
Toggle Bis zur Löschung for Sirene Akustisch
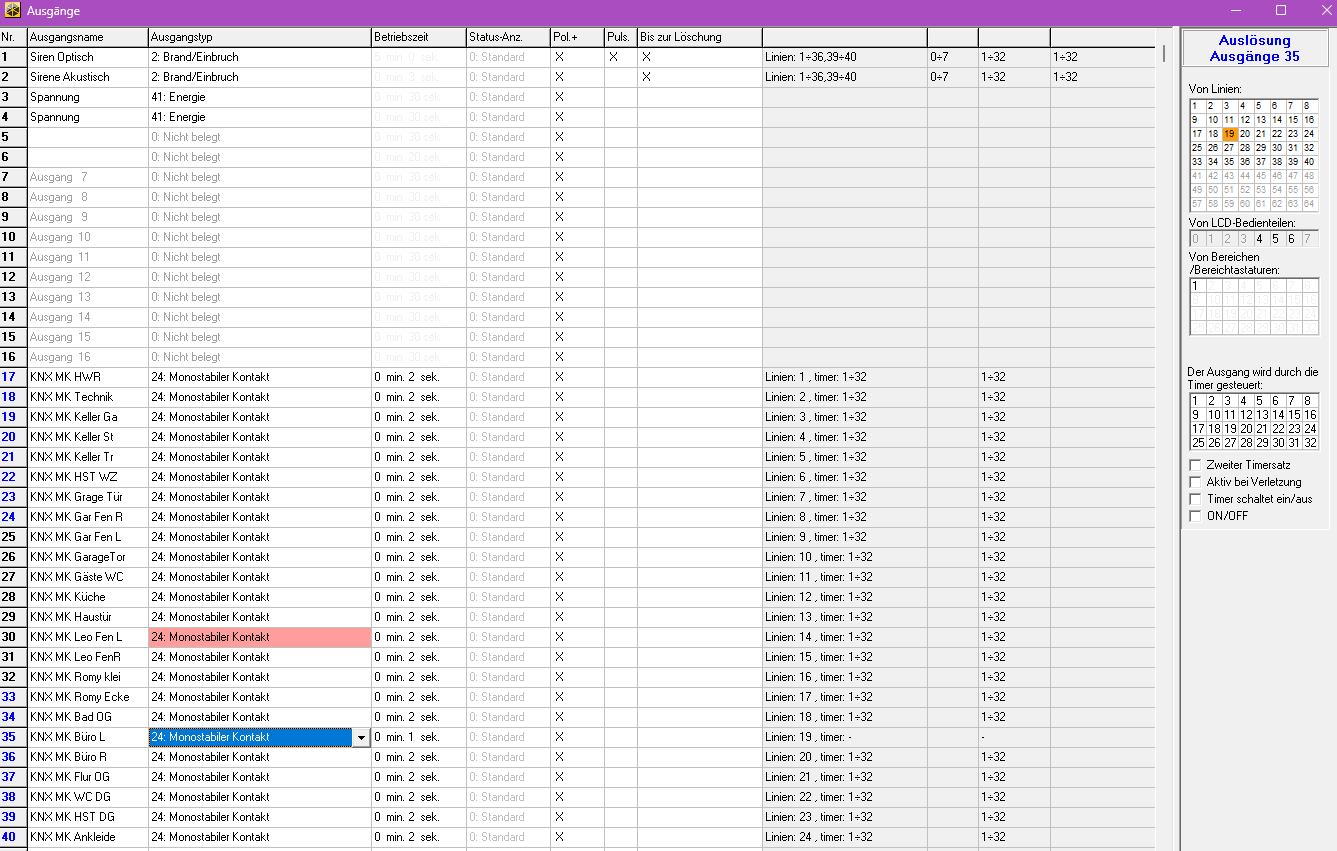tap(646, 77)
